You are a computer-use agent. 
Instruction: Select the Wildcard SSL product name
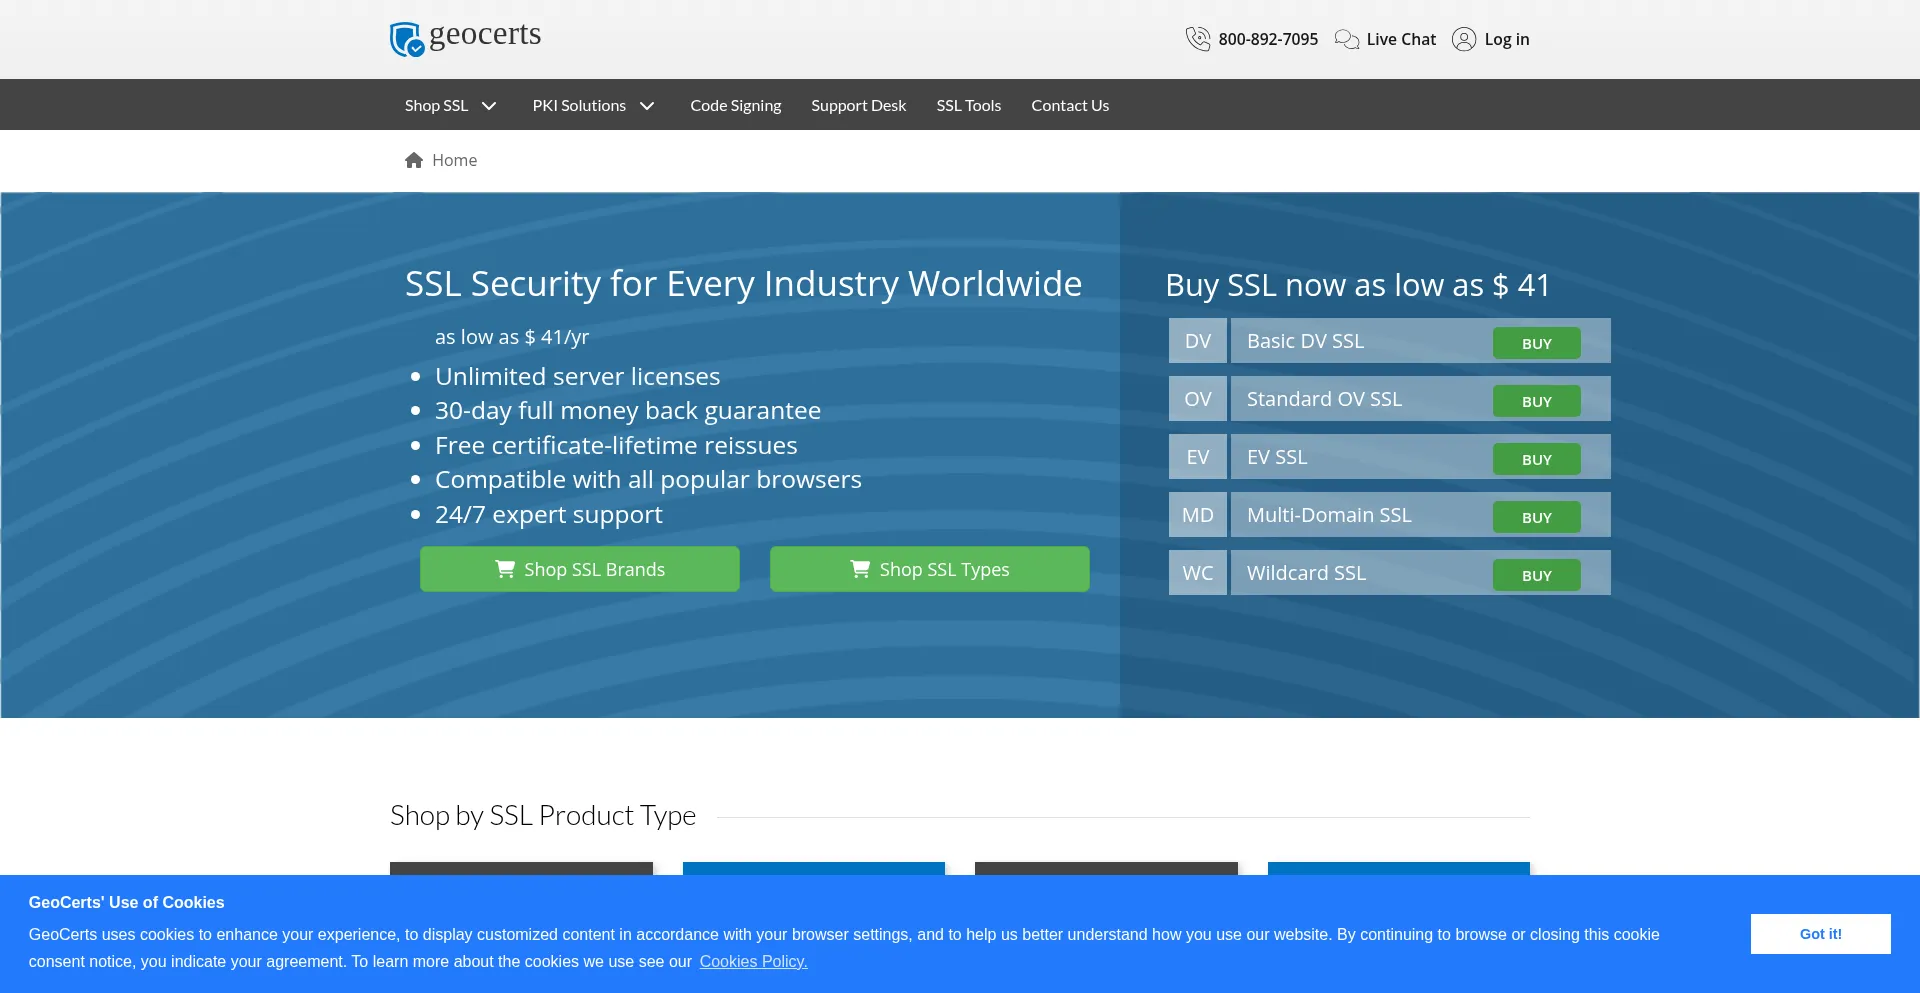(x=1306, y=573)
